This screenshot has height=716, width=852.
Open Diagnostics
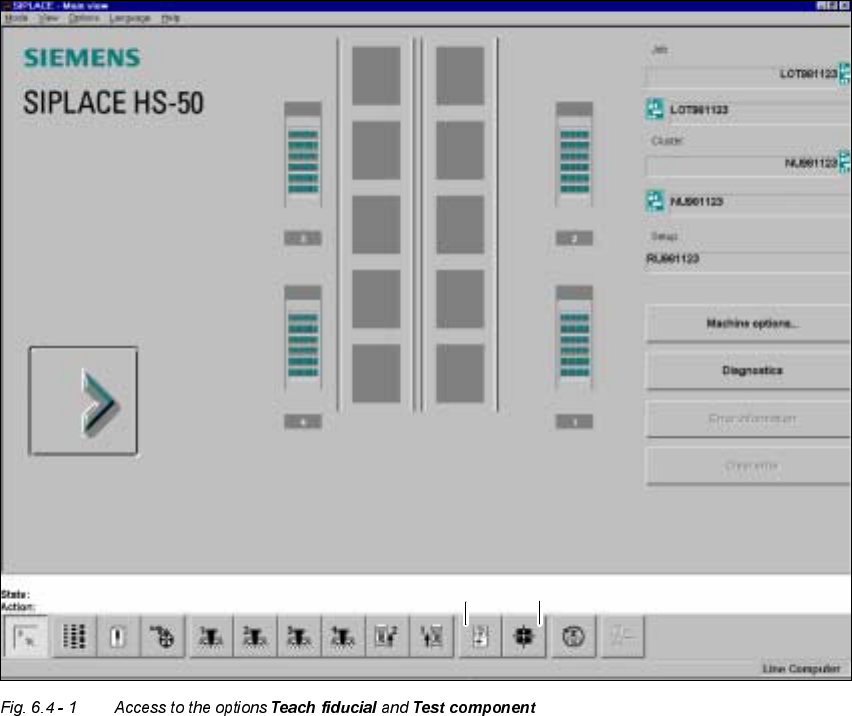point(749,370)
